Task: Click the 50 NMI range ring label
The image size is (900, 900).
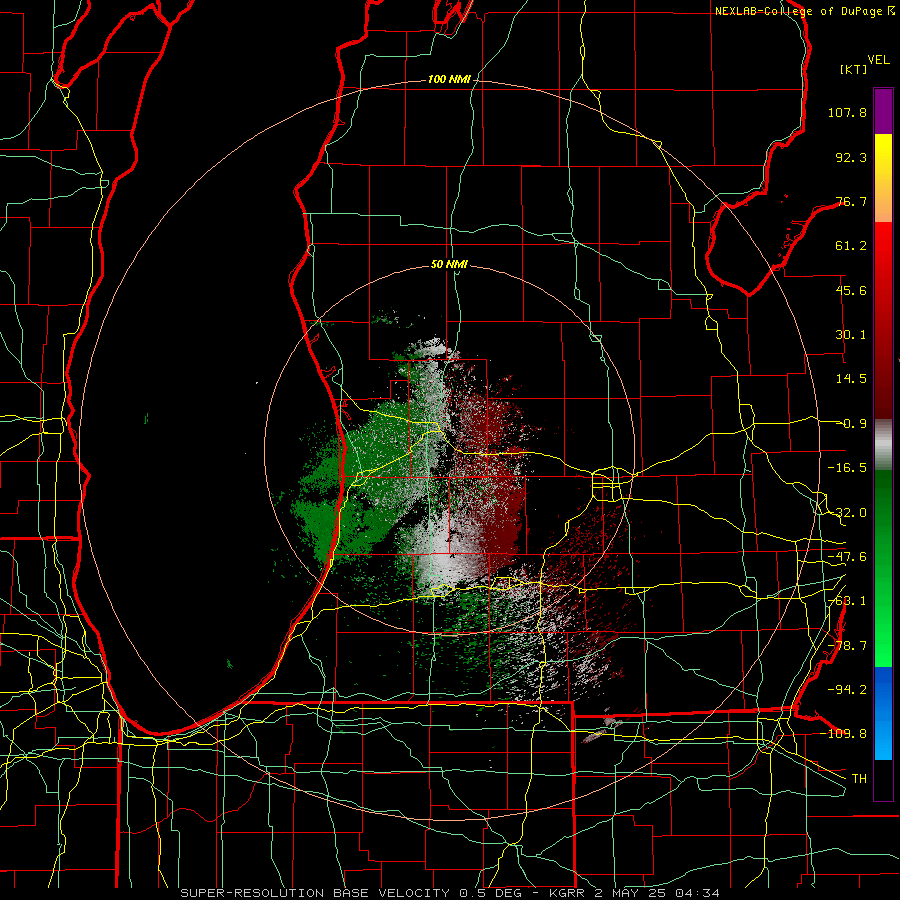Action: click(x=449, y=265)
